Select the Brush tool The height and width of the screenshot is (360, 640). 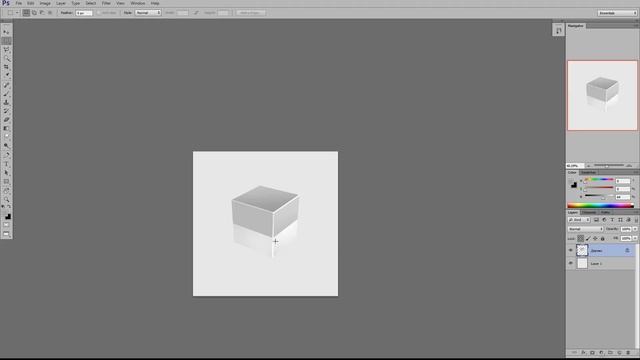6,94
